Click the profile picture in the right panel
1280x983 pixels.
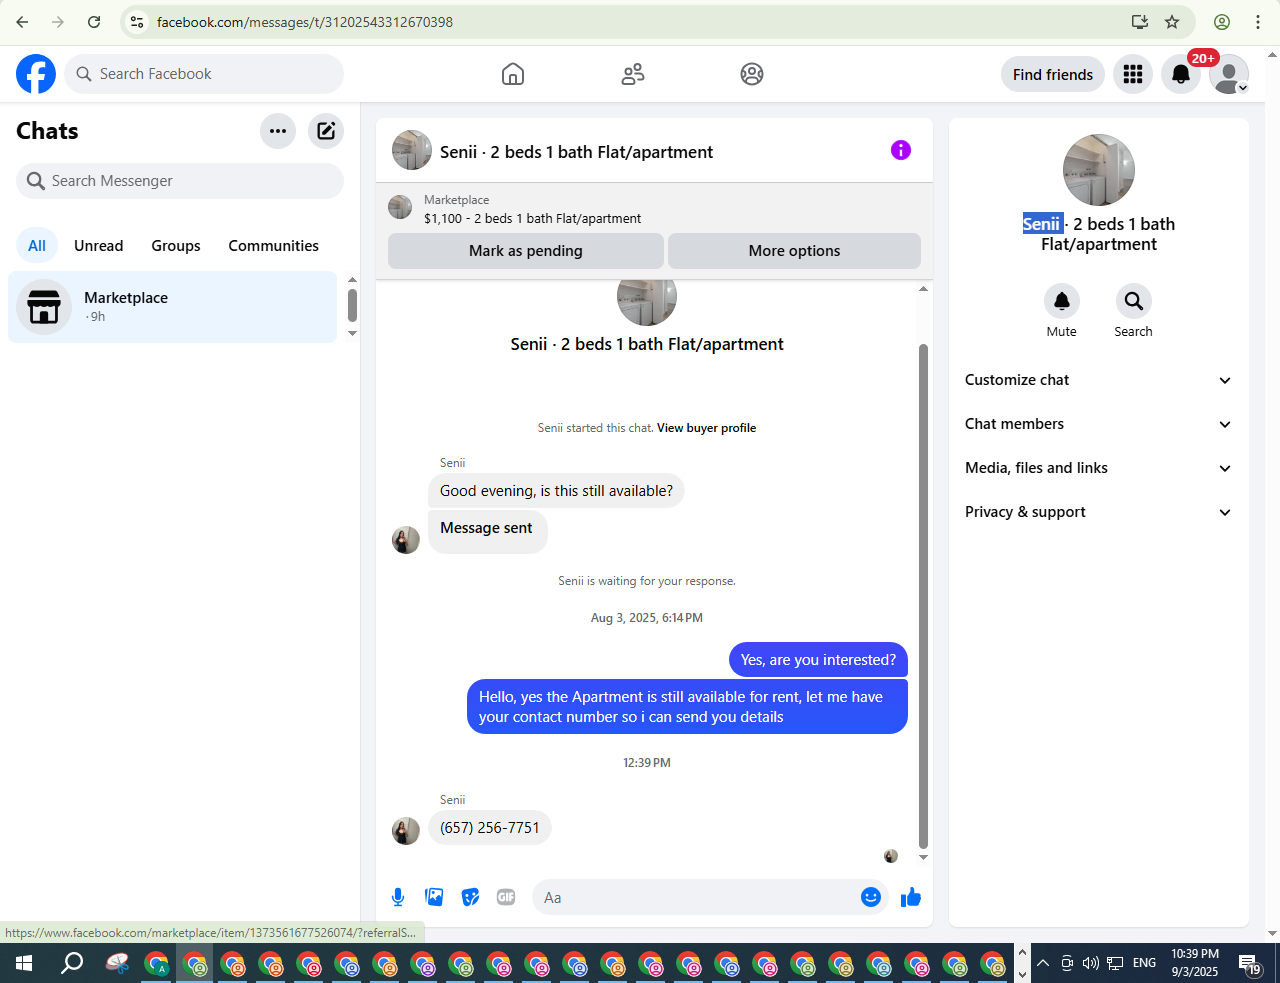(x=1099, y=170)
